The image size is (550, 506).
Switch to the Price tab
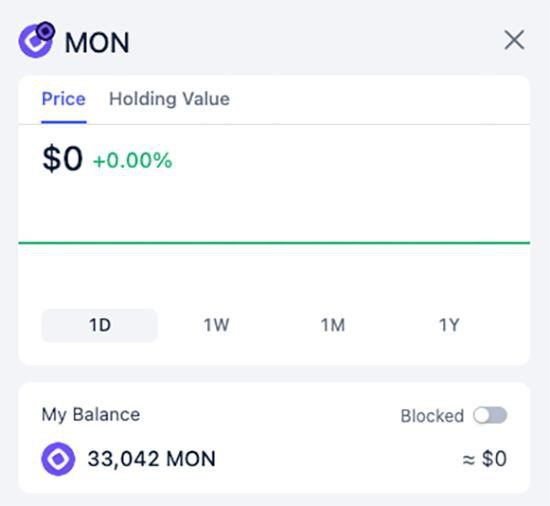63,99
